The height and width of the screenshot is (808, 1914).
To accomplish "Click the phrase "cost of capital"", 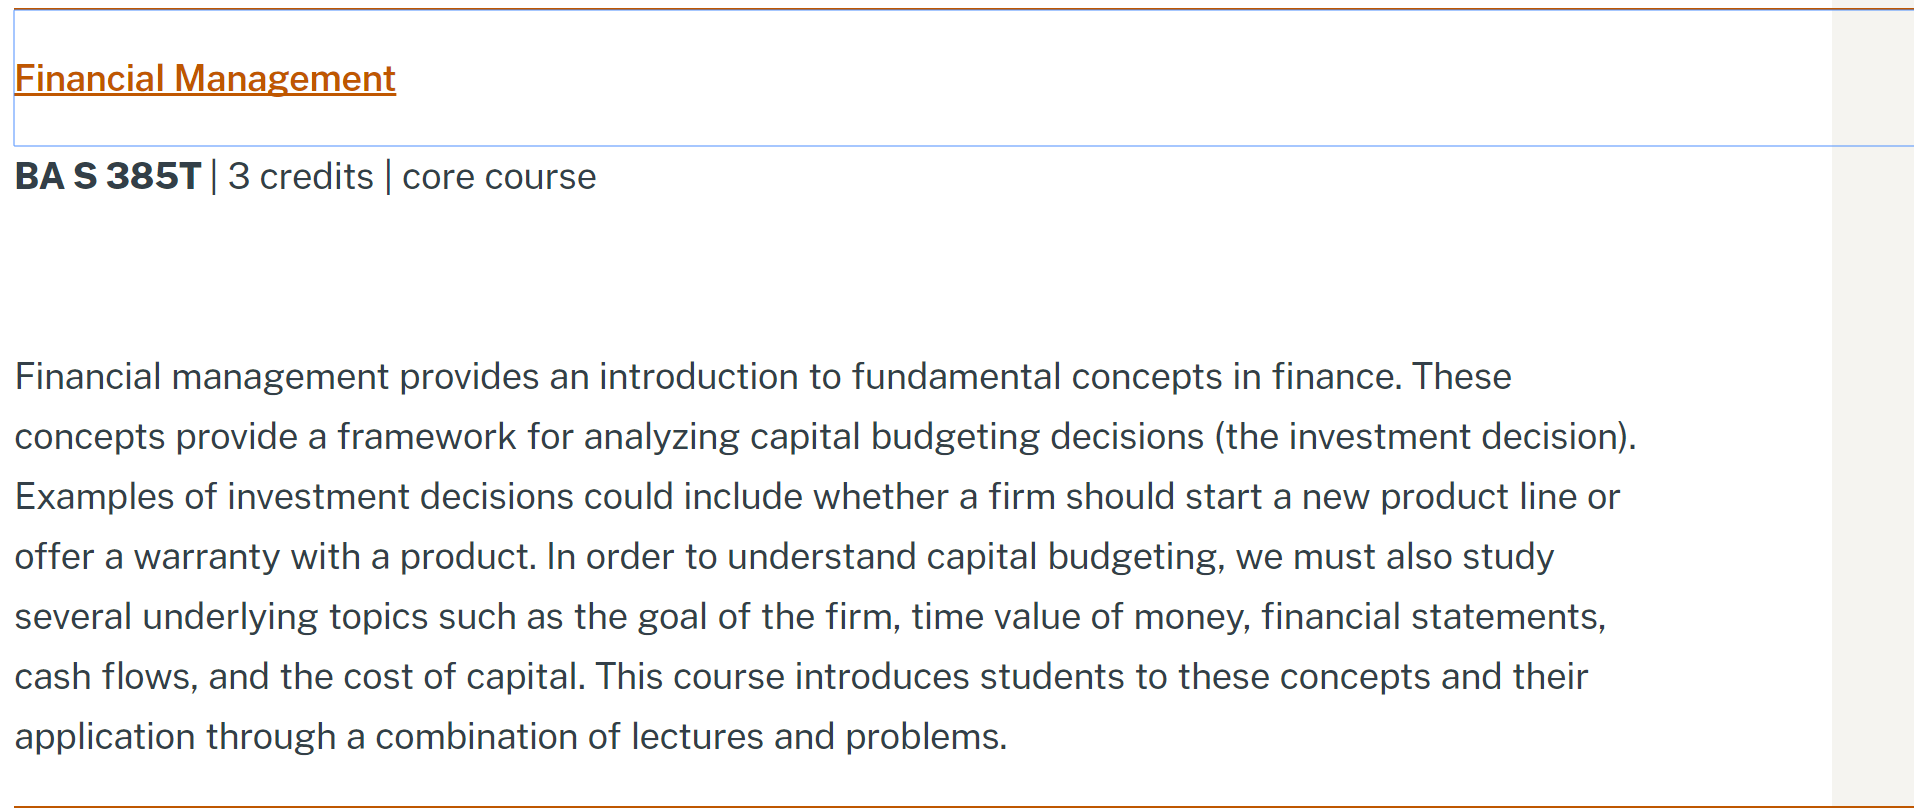I will tap(463, 677).
